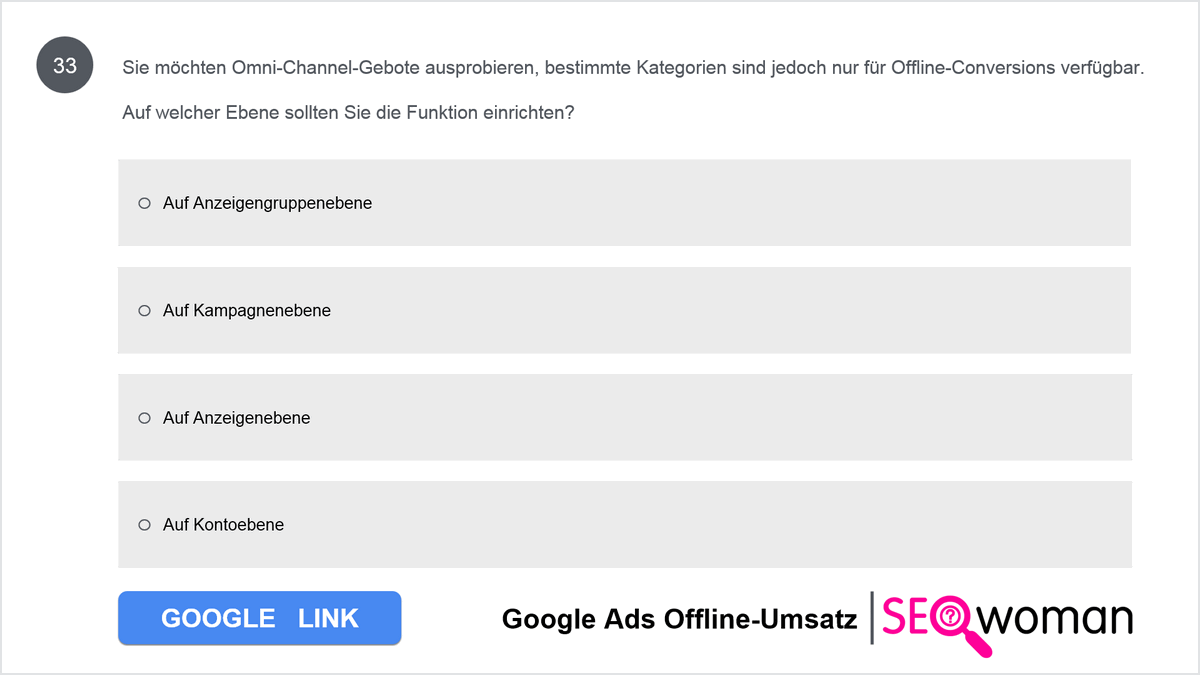The image size is (1200, 675).
Task: Click the Auf Anzeigenebene answer label
Action: click(x=236, y=418)
